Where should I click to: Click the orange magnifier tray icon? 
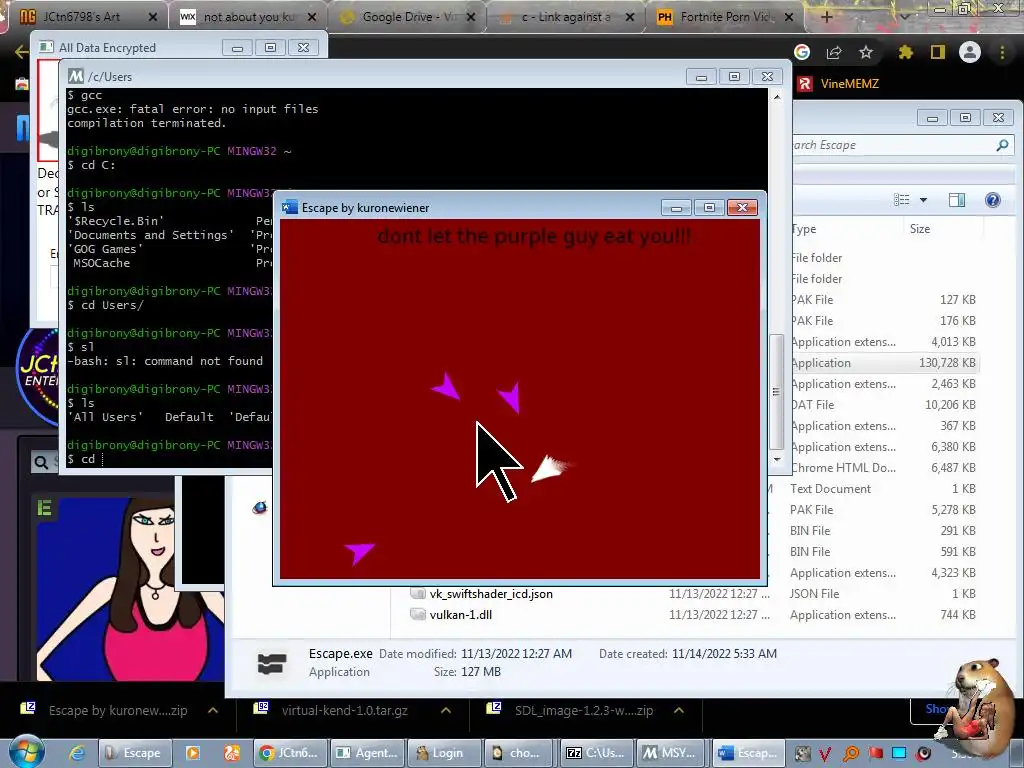[851, 754]
